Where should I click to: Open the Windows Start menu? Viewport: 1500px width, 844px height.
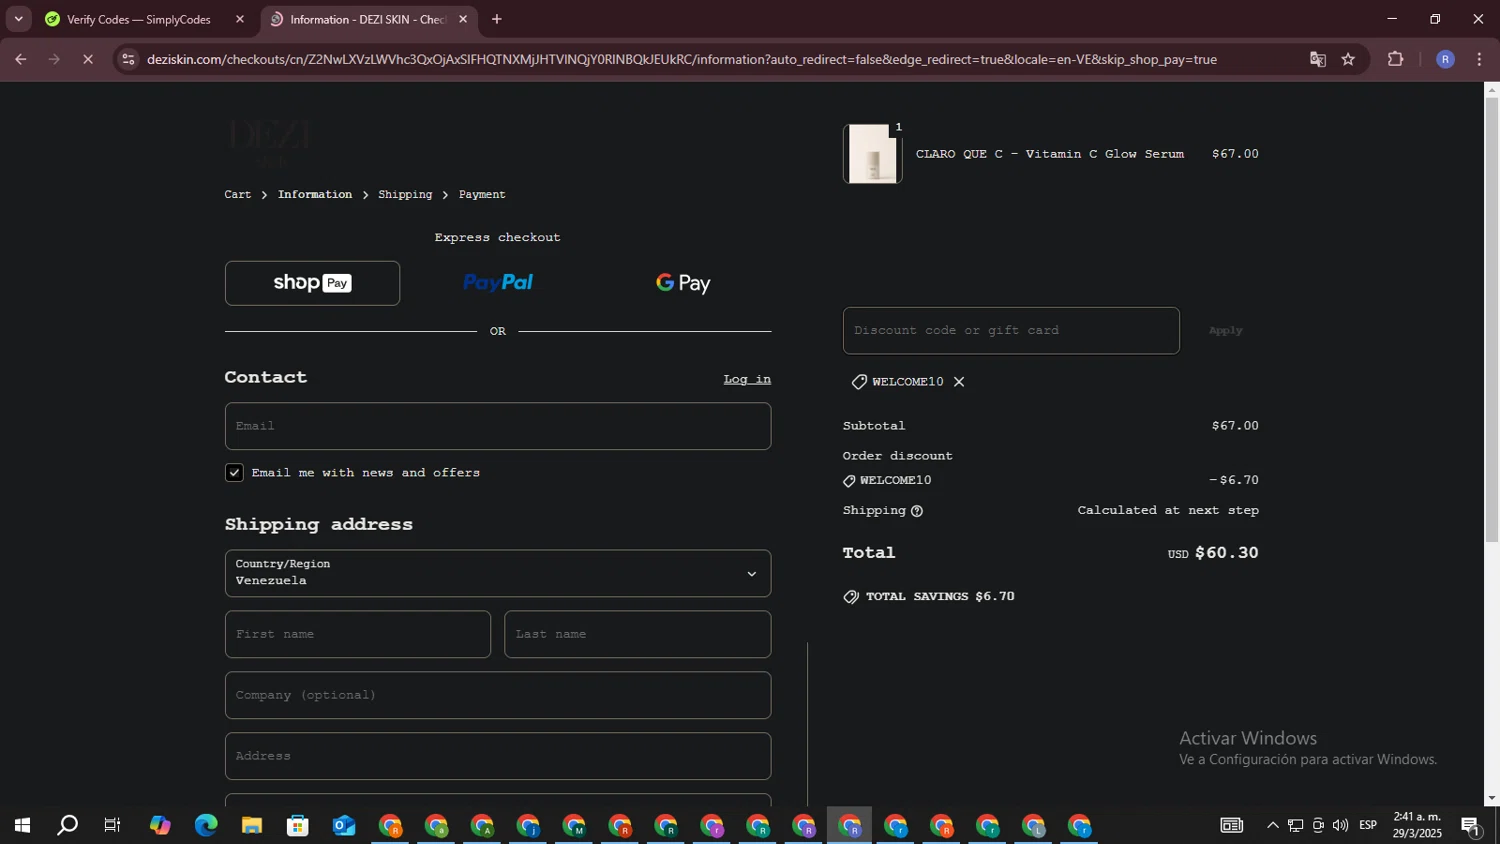coord(22,825)
